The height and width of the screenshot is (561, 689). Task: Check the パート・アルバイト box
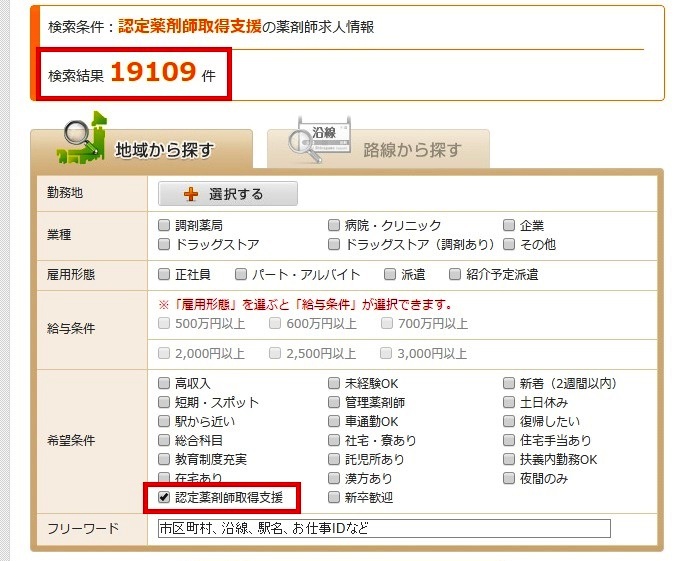click(241, 274)
